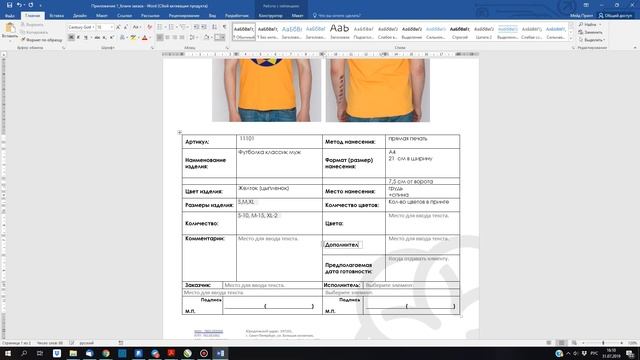Image resolution: width=640 pixels, height=360 pixels.
Task: Click the 11101 article cell
Action: coord(279,141)
